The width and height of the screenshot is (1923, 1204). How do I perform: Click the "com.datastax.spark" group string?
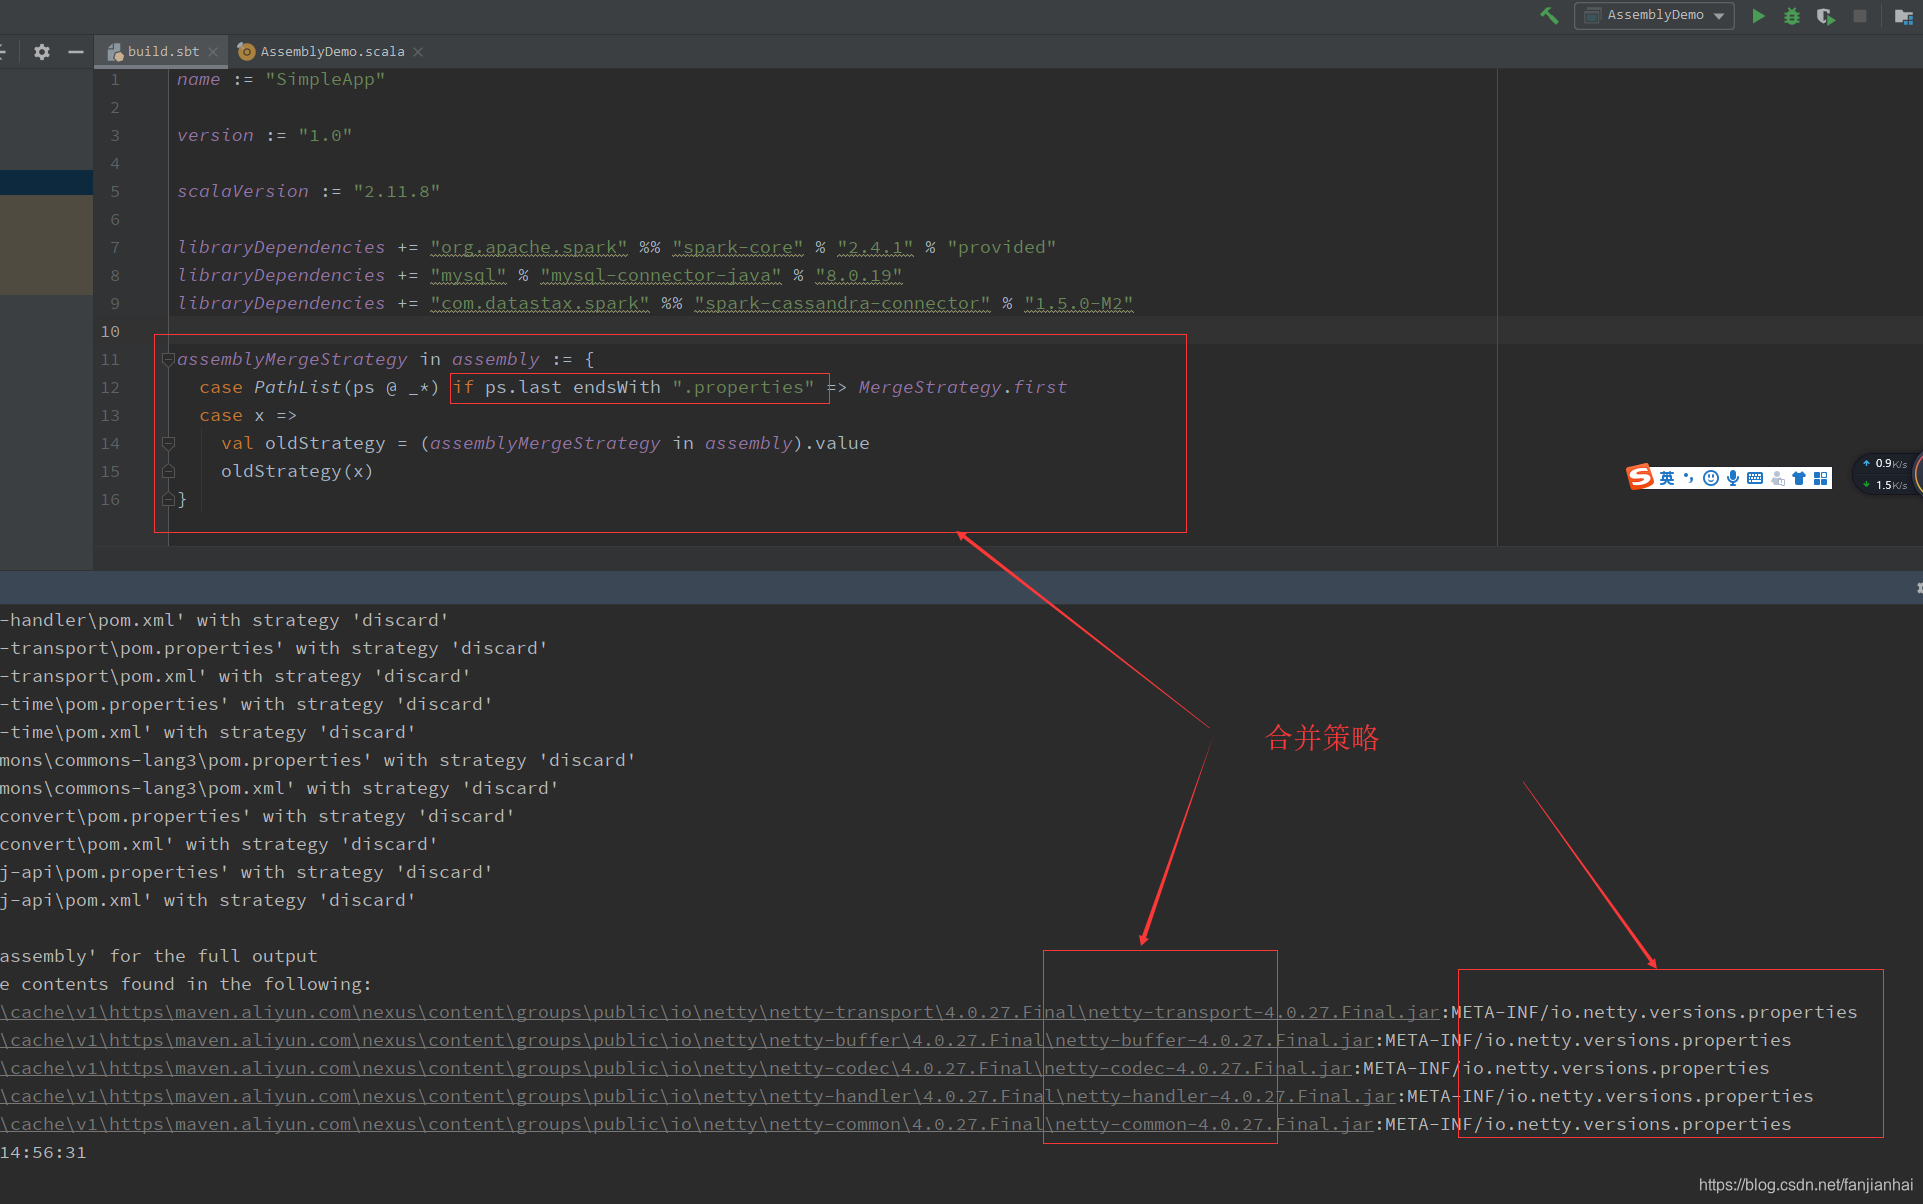(x=540, y=303)
